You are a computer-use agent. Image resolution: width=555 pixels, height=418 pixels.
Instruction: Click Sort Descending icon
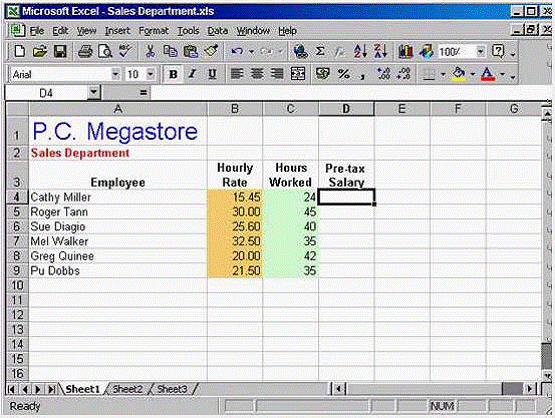pos(381,52)
